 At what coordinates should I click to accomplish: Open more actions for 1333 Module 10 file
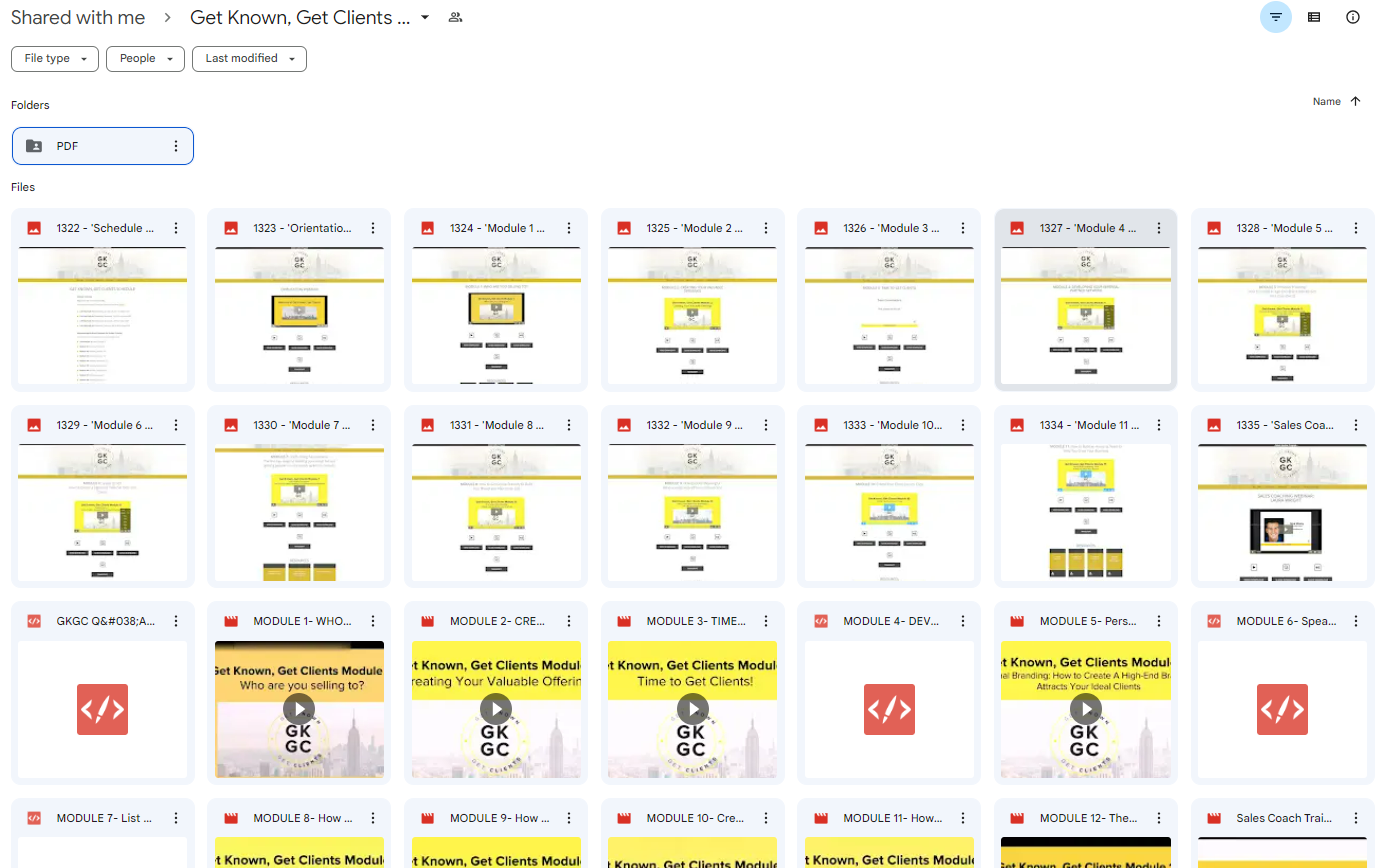tap(962, 426)
